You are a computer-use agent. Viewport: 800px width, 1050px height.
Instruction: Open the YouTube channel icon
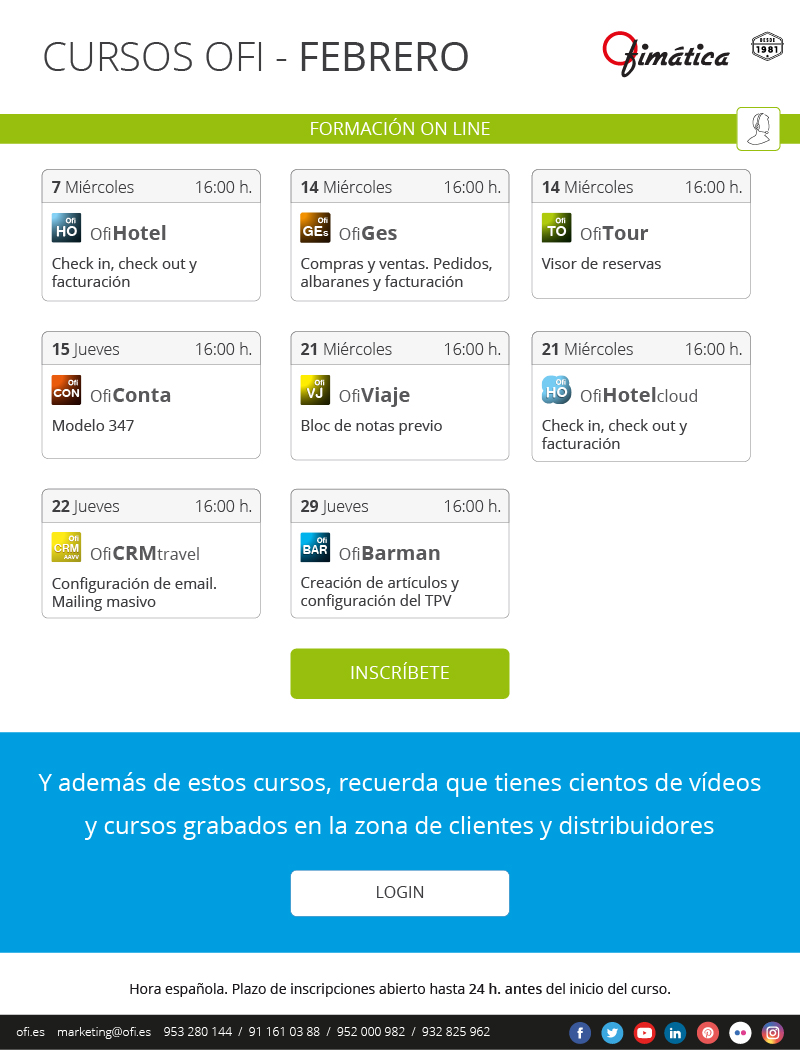coord(644,1033)
